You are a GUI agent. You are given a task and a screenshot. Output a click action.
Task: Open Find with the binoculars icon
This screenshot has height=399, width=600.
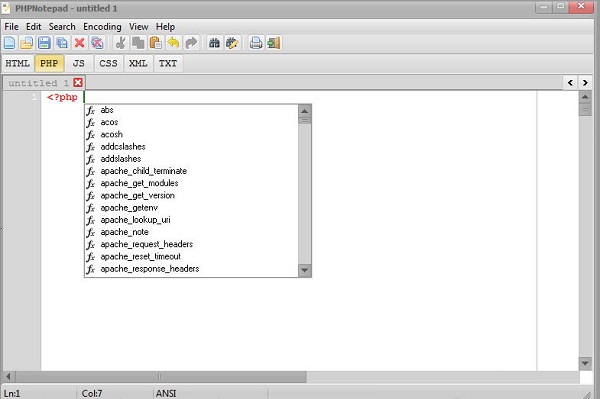(214, 43)
